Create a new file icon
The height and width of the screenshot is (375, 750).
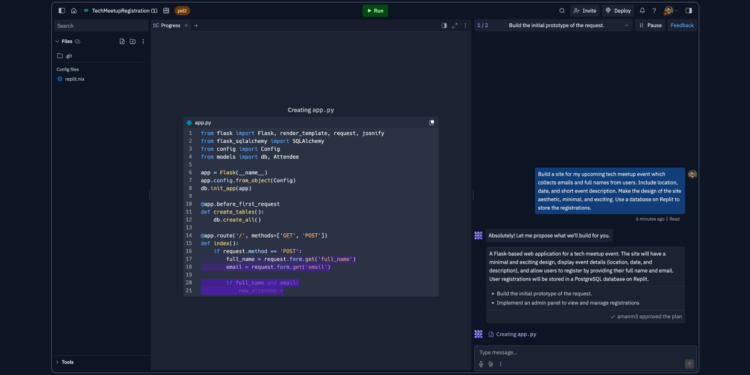(122, 42)
